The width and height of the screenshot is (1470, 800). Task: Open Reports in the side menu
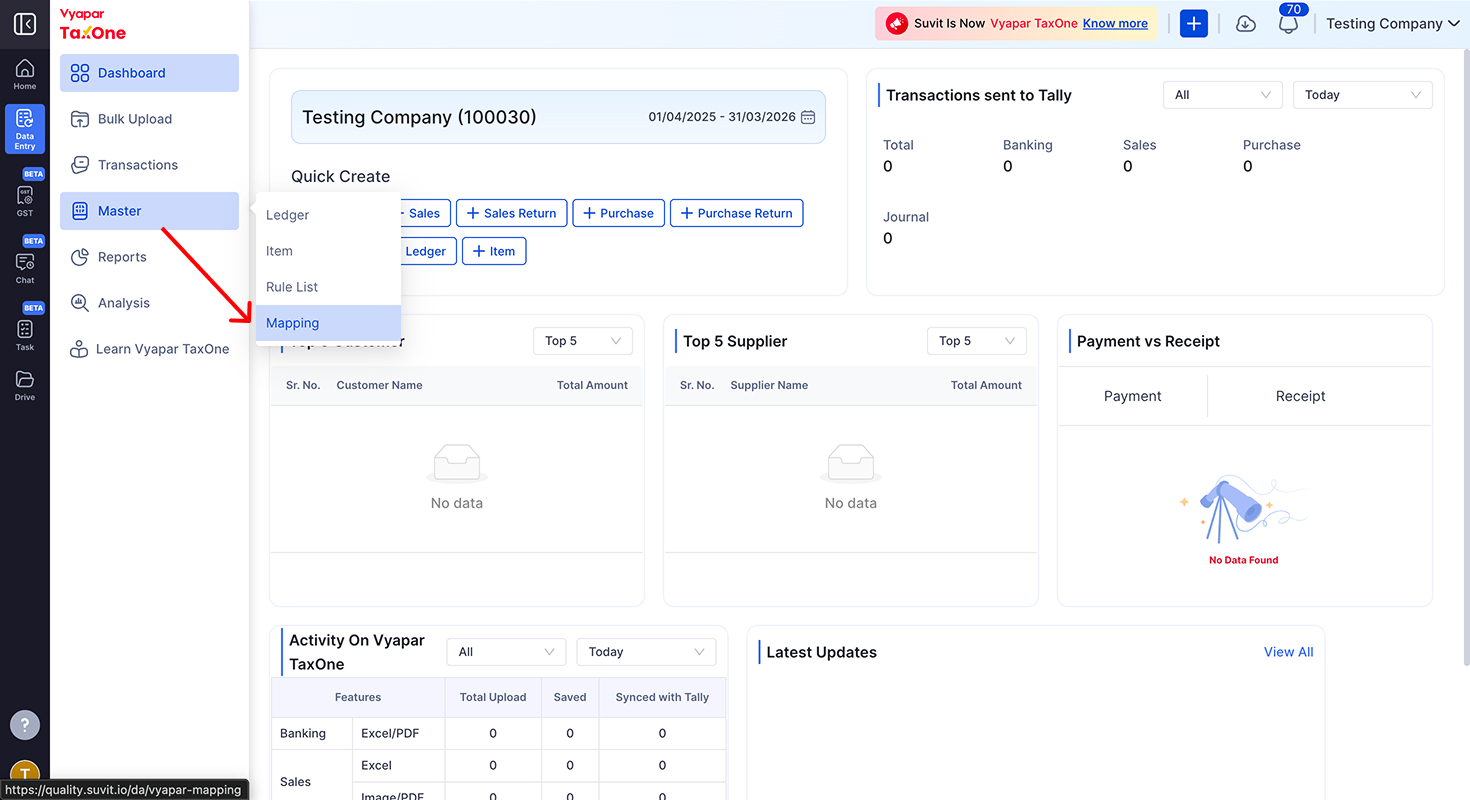click(x=149, y=257)
